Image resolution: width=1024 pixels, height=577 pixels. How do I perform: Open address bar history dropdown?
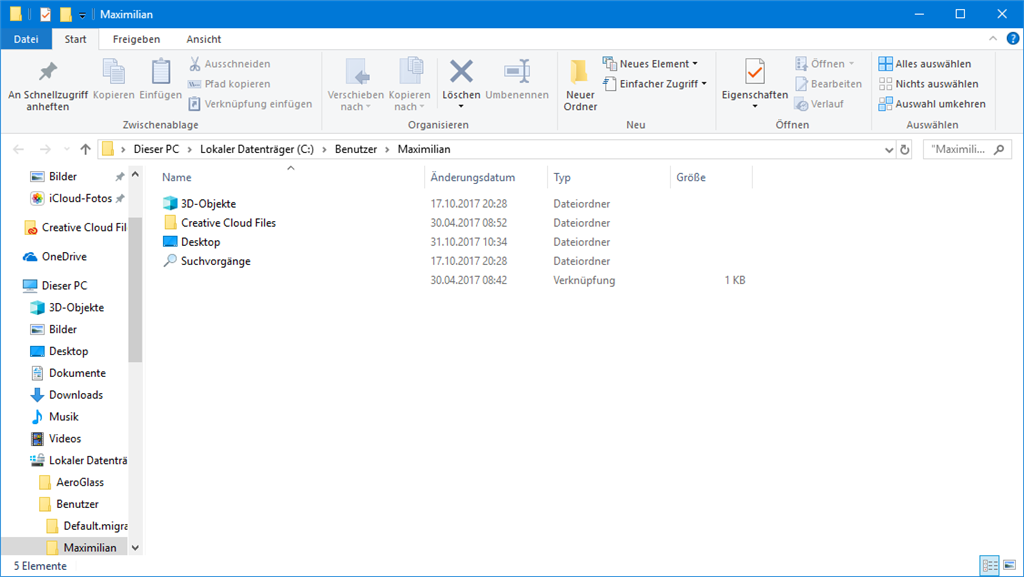tap(889, 149)
